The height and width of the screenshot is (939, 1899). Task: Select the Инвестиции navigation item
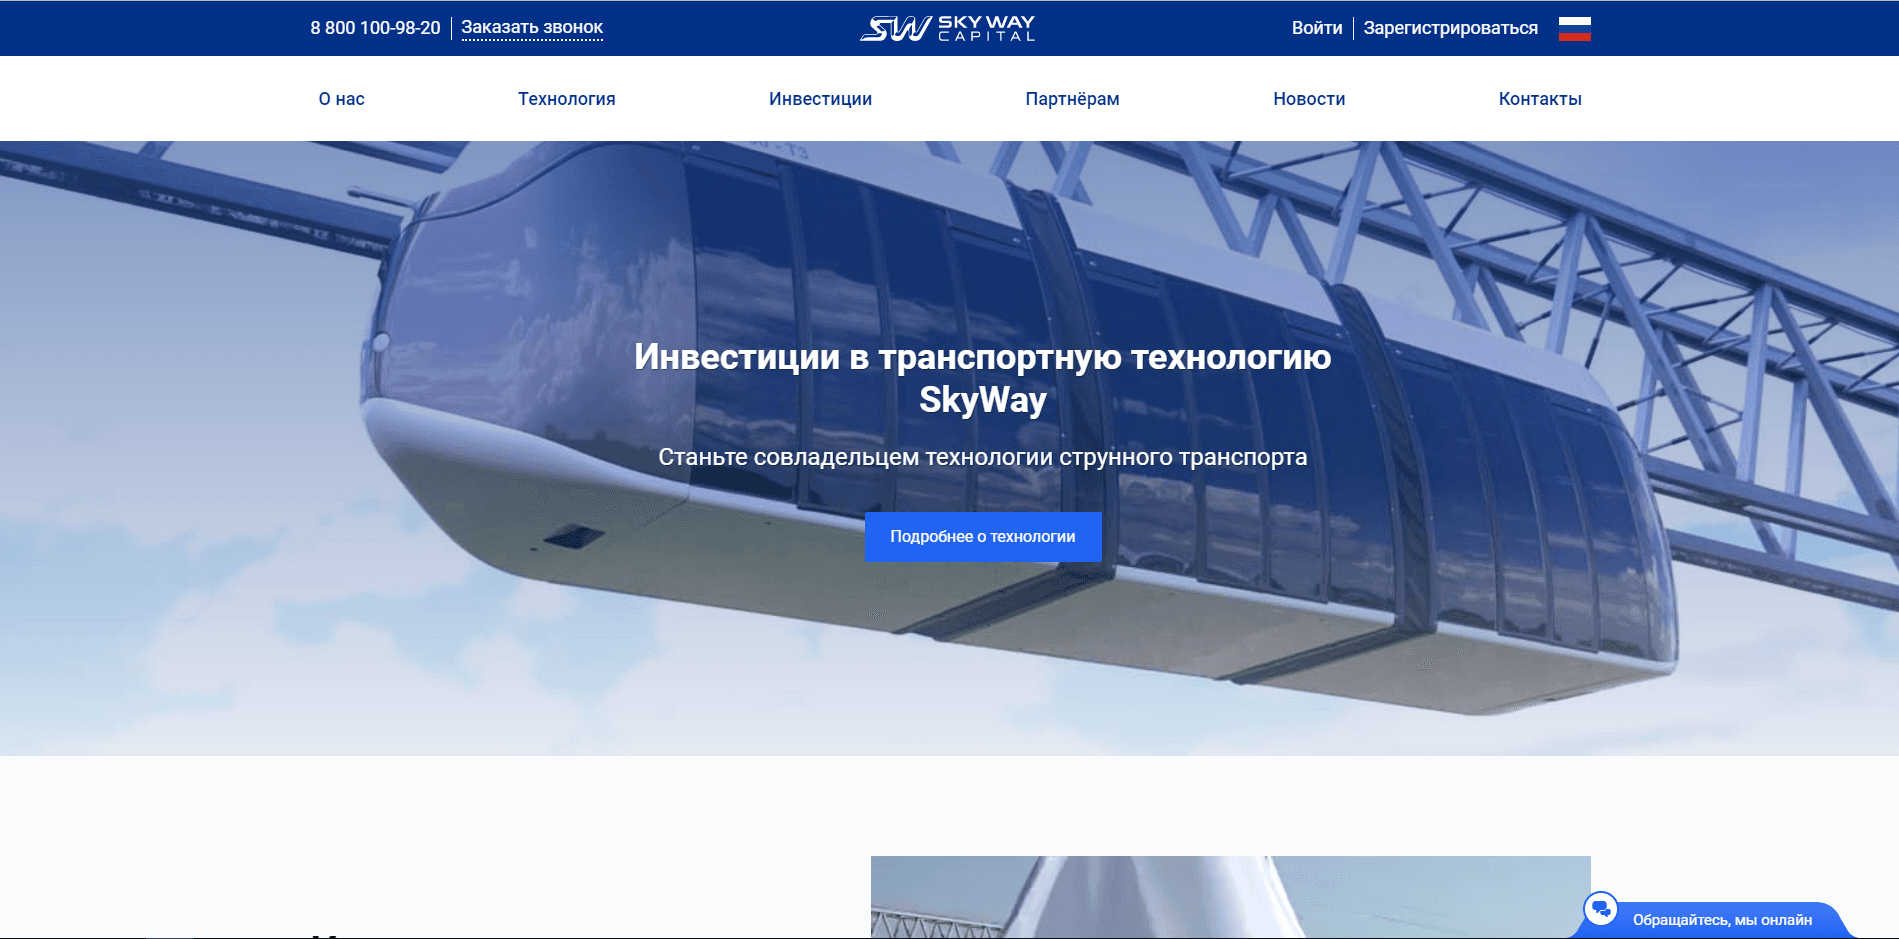click(820, 98)
